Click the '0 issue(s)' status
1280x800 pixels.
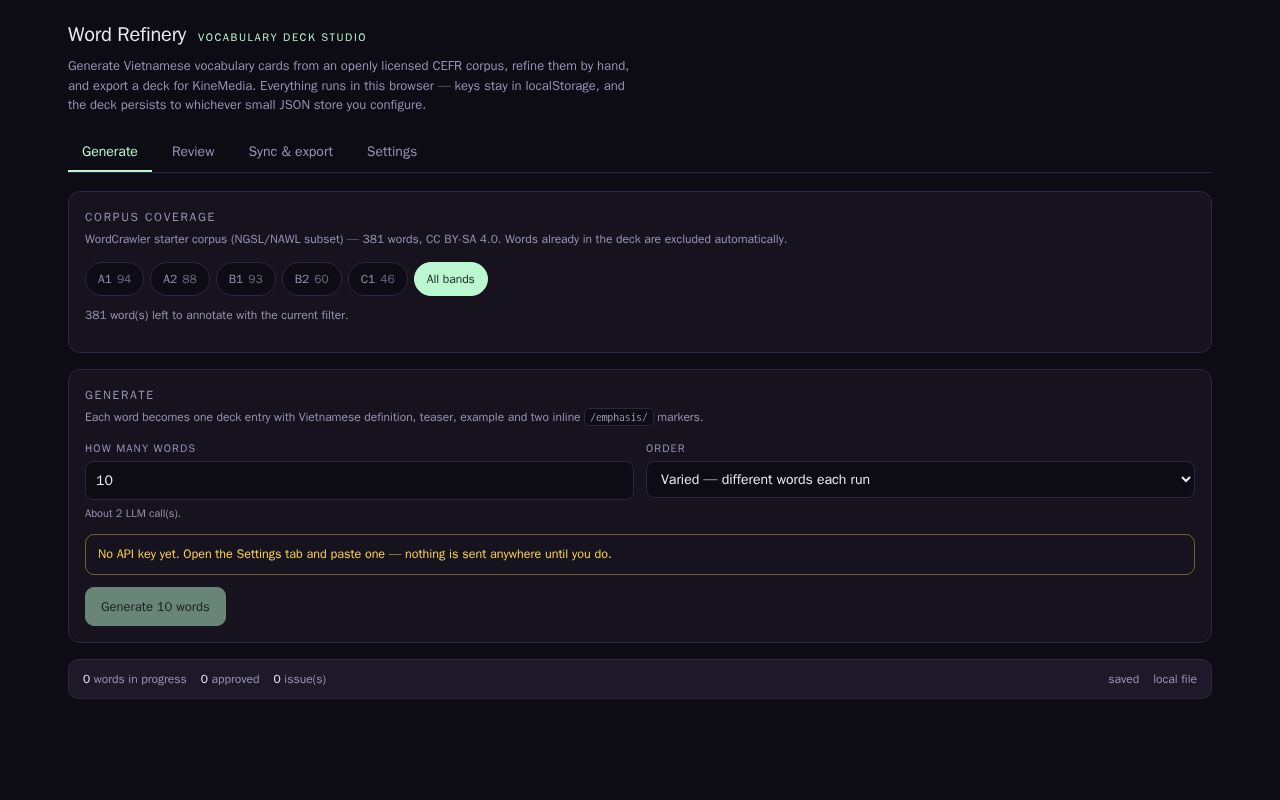(300, 679)
